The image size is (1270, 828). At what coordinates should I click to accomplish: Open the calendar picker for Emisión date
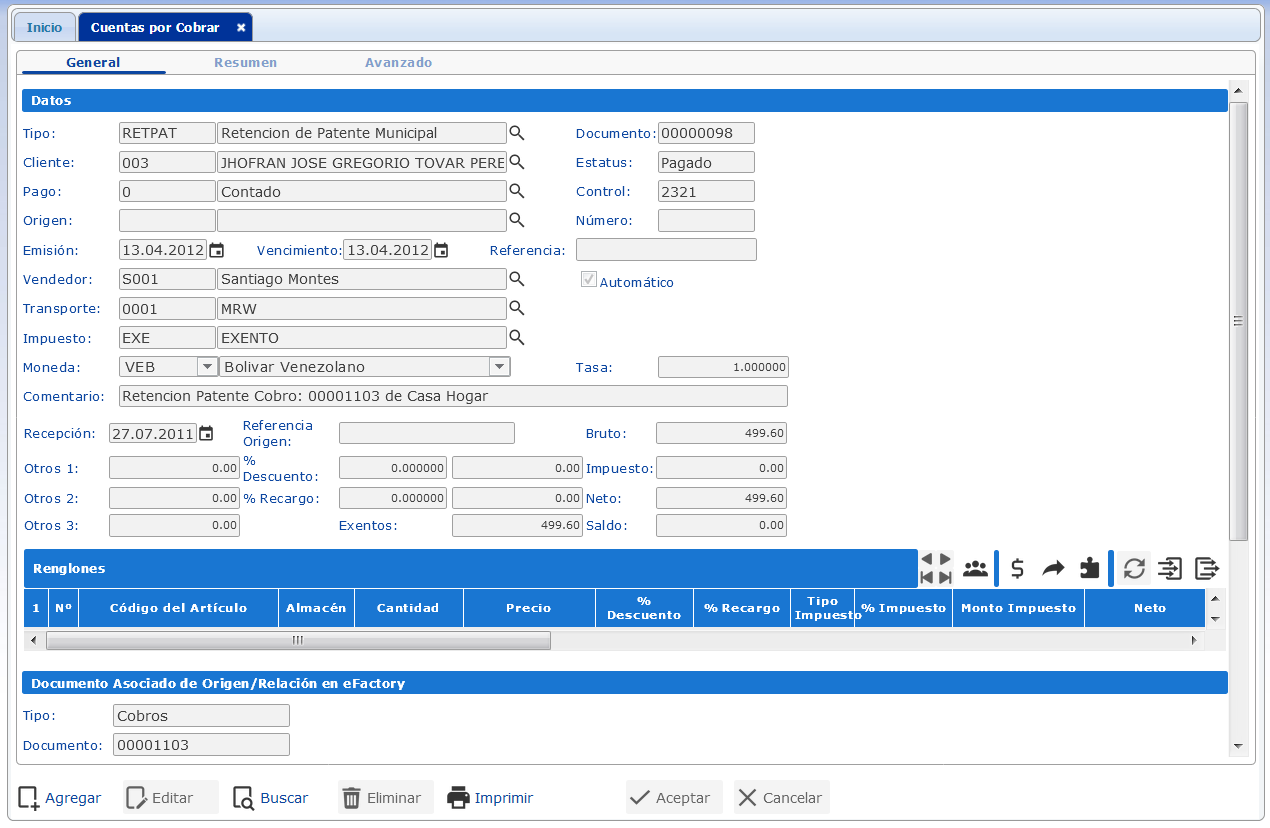click(x=216, y=250)
